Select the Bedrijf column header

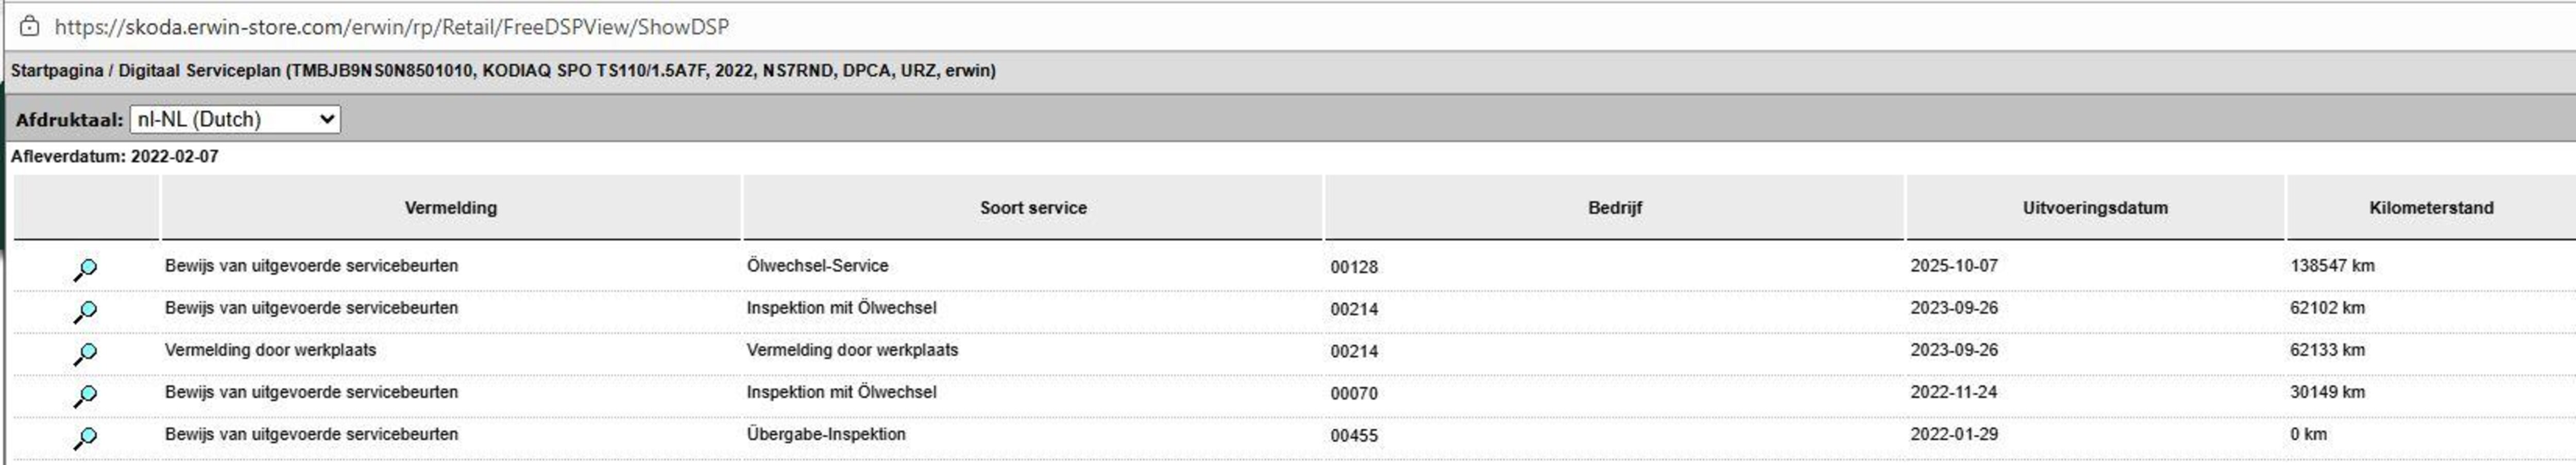[x=1614, y=208]
